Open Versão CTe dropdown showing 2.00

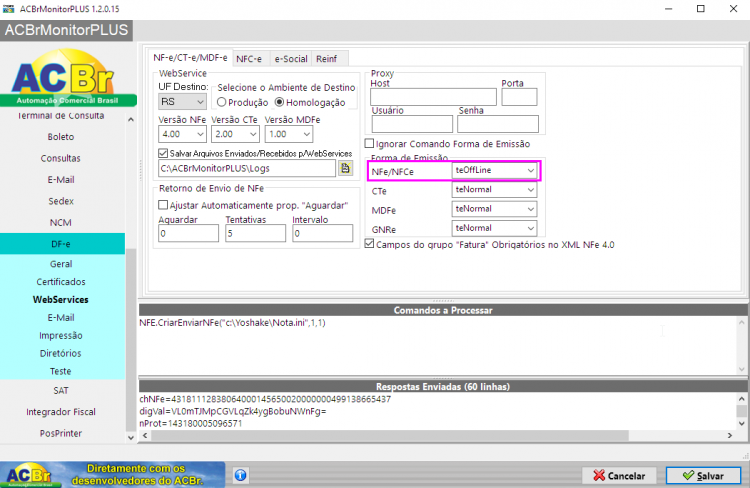(x=235, y=134)
